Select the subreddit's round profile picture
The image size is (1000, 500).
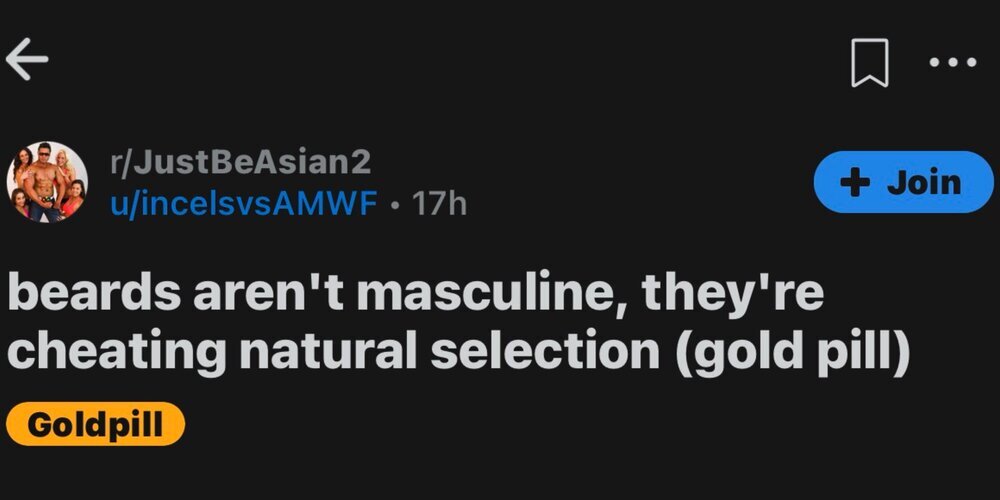[47, 182]
